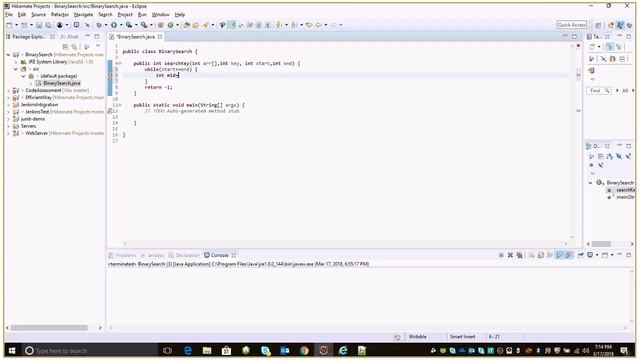Switch to the JUnit tab beside Package Explorer
The width and height of the screenshot is (640, 360).
point(70,37)
